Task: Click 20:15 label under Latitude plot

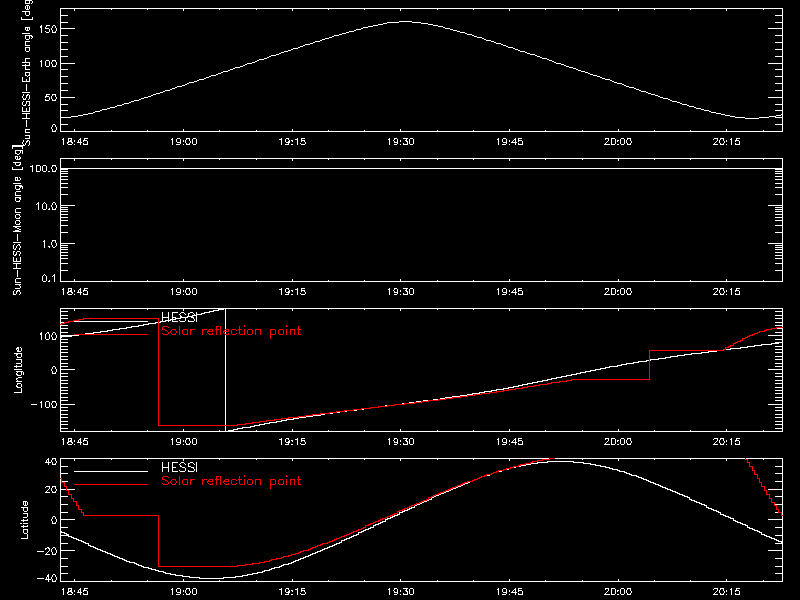Action: pyautogui.click(x=727, y=592)
